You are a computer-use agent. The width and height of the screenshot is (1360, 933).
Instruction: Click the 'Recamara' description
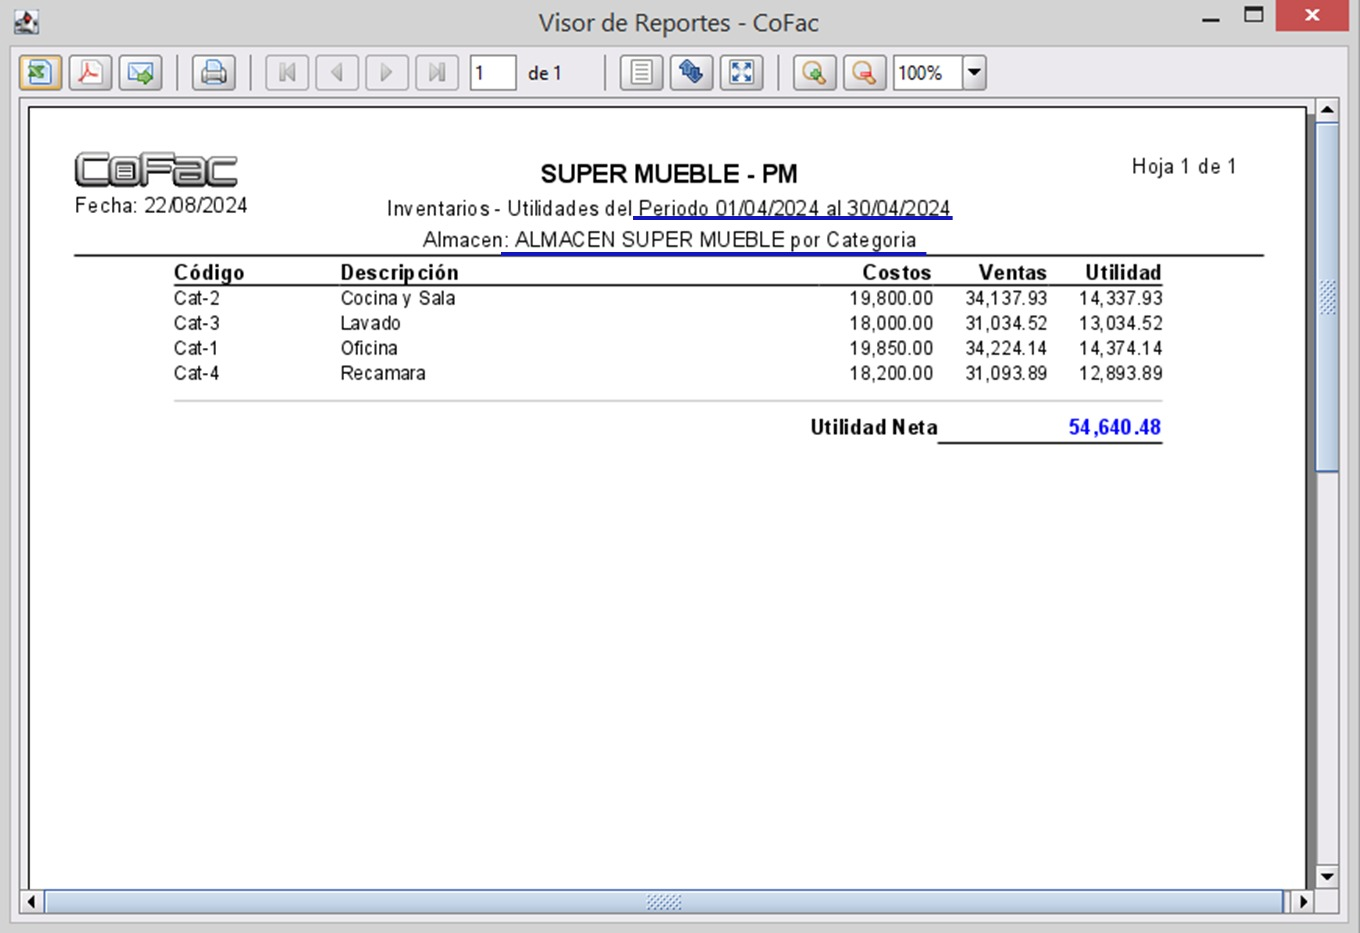383,373
